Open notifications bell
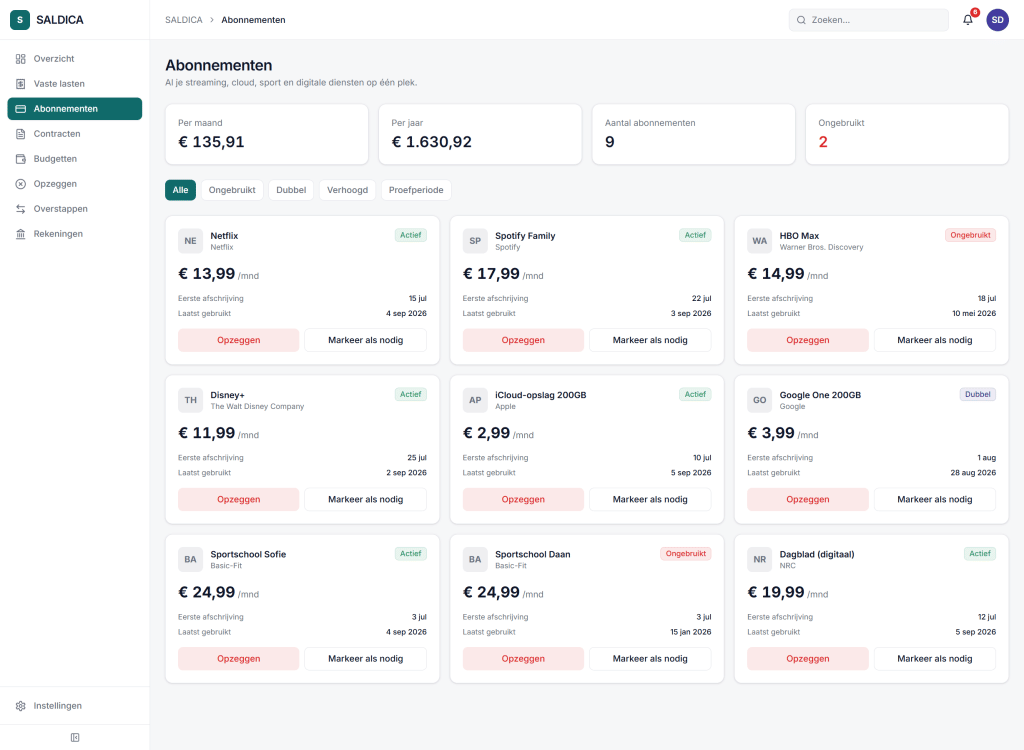1024x750 pixels. pyautogui.click(x=968, y=20)
